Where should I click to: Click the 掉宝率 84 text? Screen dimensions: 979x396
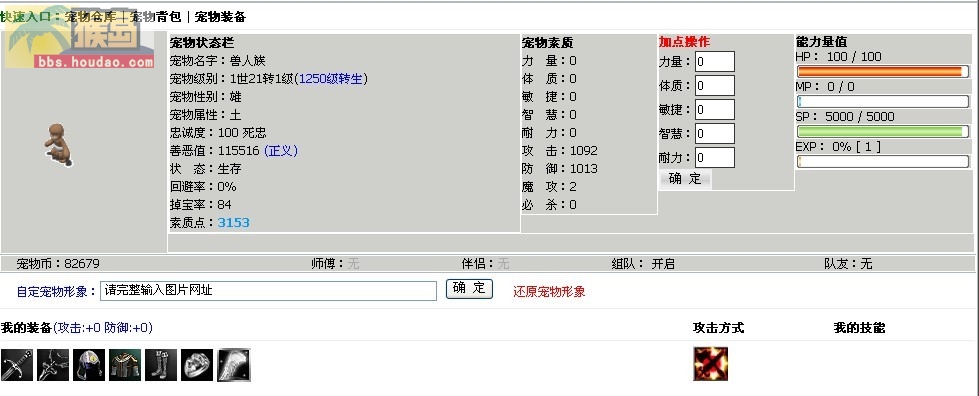click(201, 204)
